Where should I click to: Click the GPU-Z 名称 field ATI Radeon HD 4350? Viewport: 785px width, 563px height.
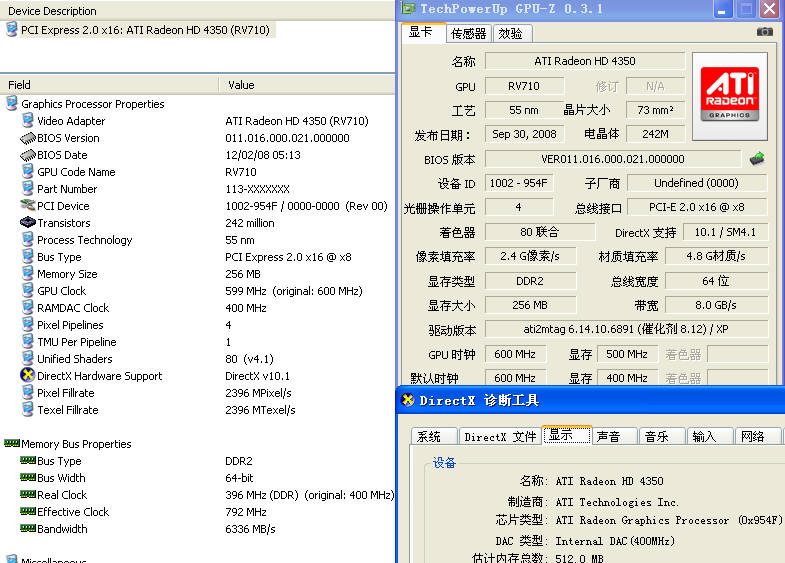point(585,61)
